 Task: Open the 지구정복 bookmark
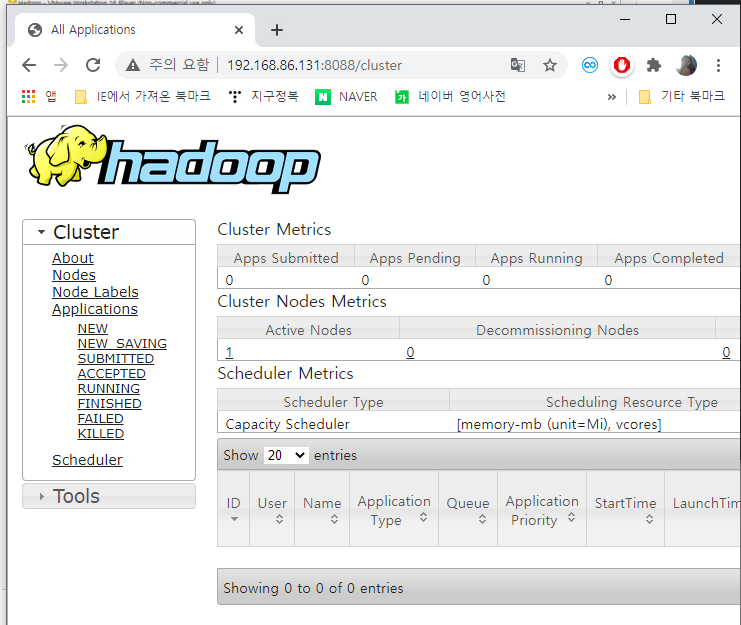[x=263, y=97]
